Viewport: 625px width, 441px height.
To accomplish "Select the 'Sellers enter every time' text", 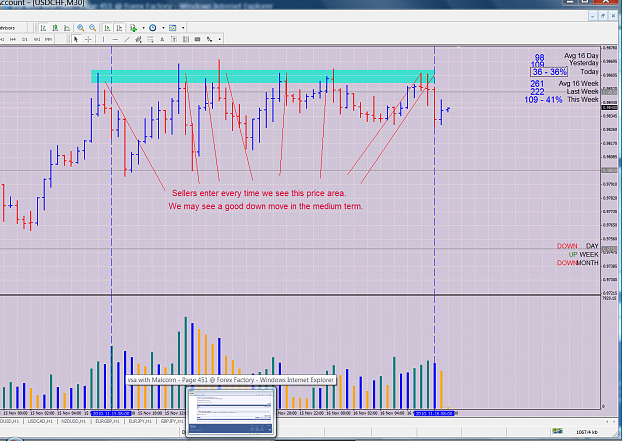I will (x=259, y=193).
